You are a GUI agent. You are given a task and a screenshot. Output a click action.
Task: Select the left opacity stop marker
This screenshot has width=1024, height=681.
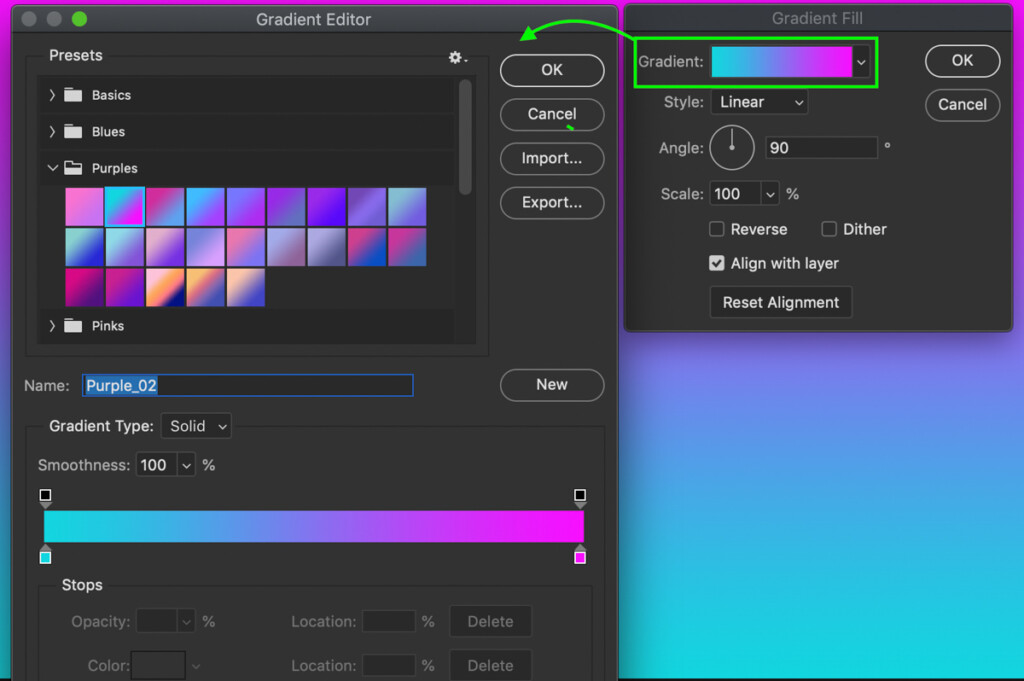click(45, 496)
